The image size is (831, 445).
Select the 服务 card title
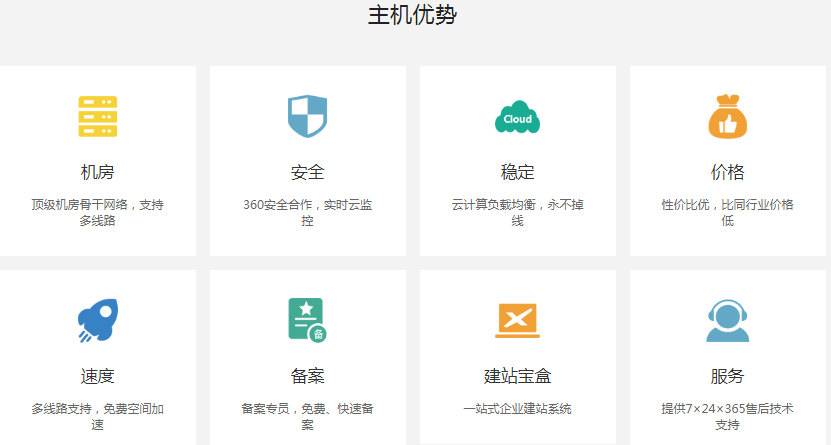(728, 376)
